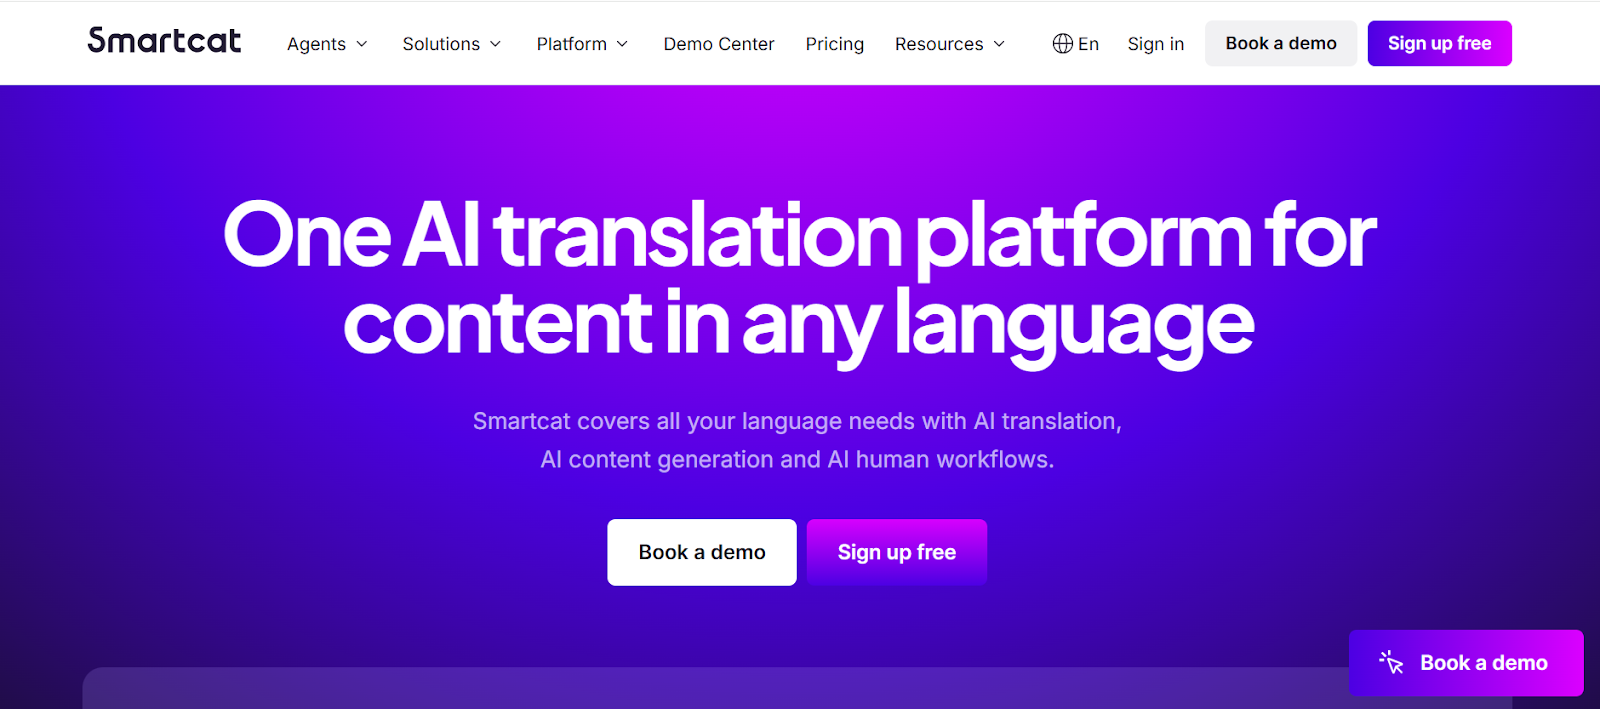The image size is (1600, 709).
Task: Select the En language option
Action: point(1088,44)
